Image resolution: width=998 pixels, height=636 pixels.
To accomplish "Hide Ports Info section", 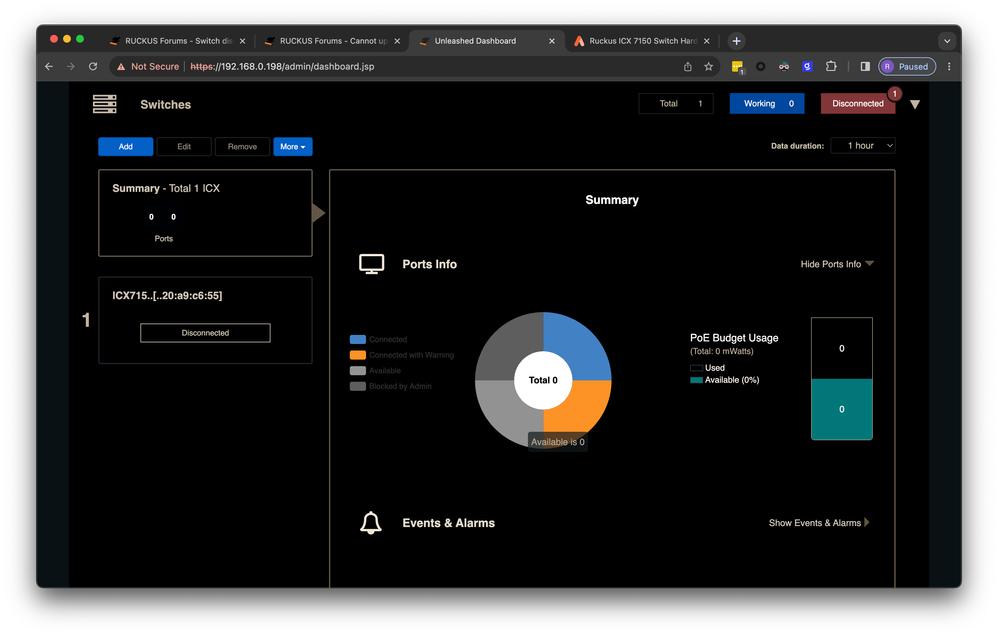I will click(837, 264).
